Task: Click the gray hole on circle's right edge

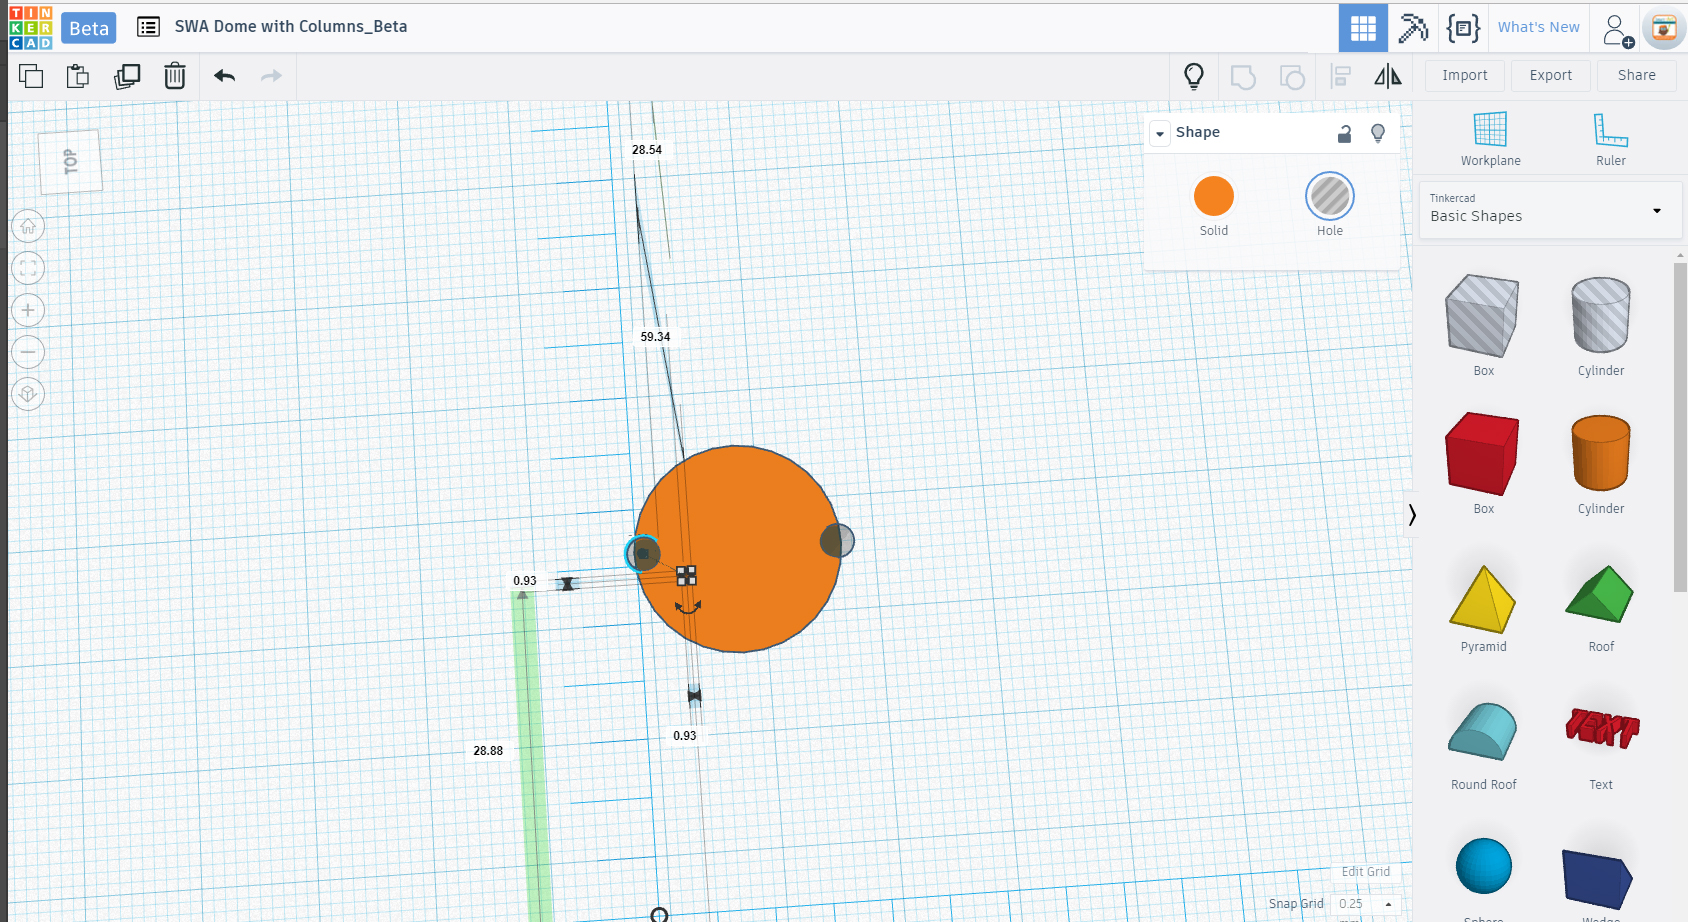Action: [837, 541]
